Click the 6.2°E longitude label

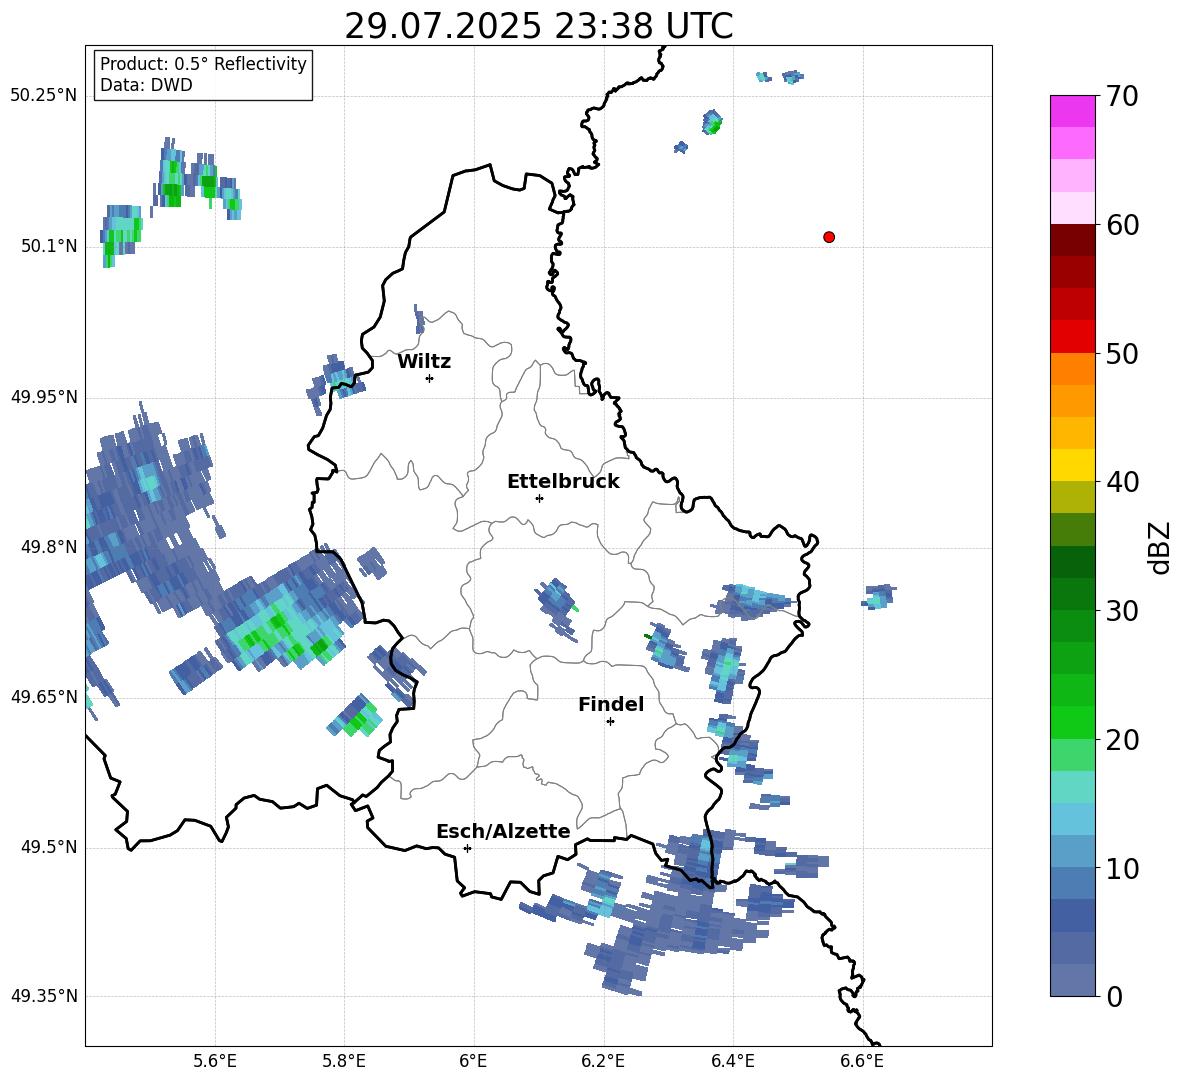click(x=603, y=1061)
